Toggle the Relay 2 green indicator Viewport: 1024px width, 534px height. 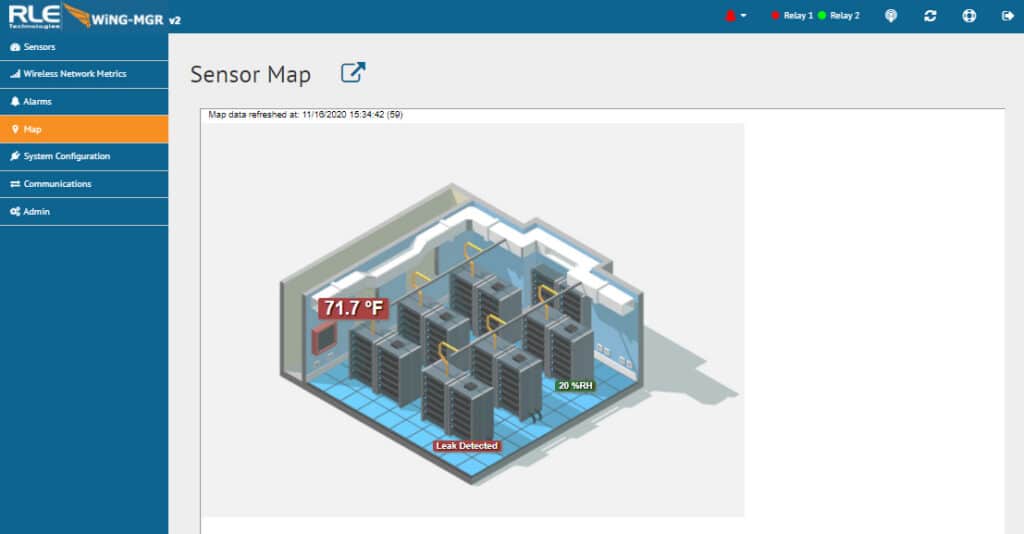822,16
